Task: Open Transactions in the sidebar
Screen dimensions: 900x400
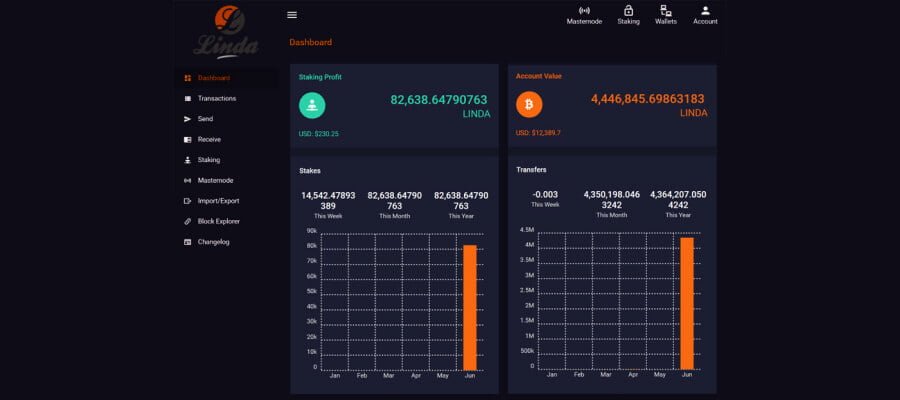Action: pyautogui.click(x=216, y=98)
